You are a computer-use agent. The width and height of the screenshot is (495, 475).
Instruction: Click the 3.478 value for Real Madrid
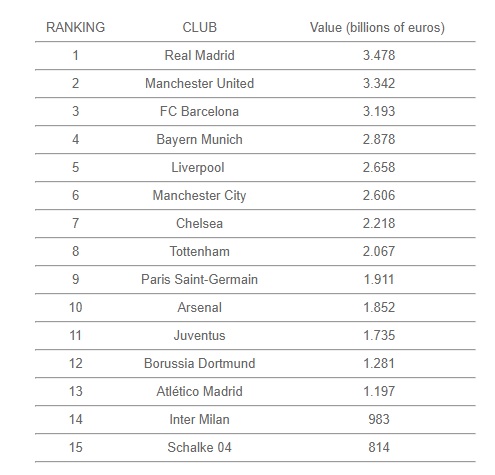379,55
